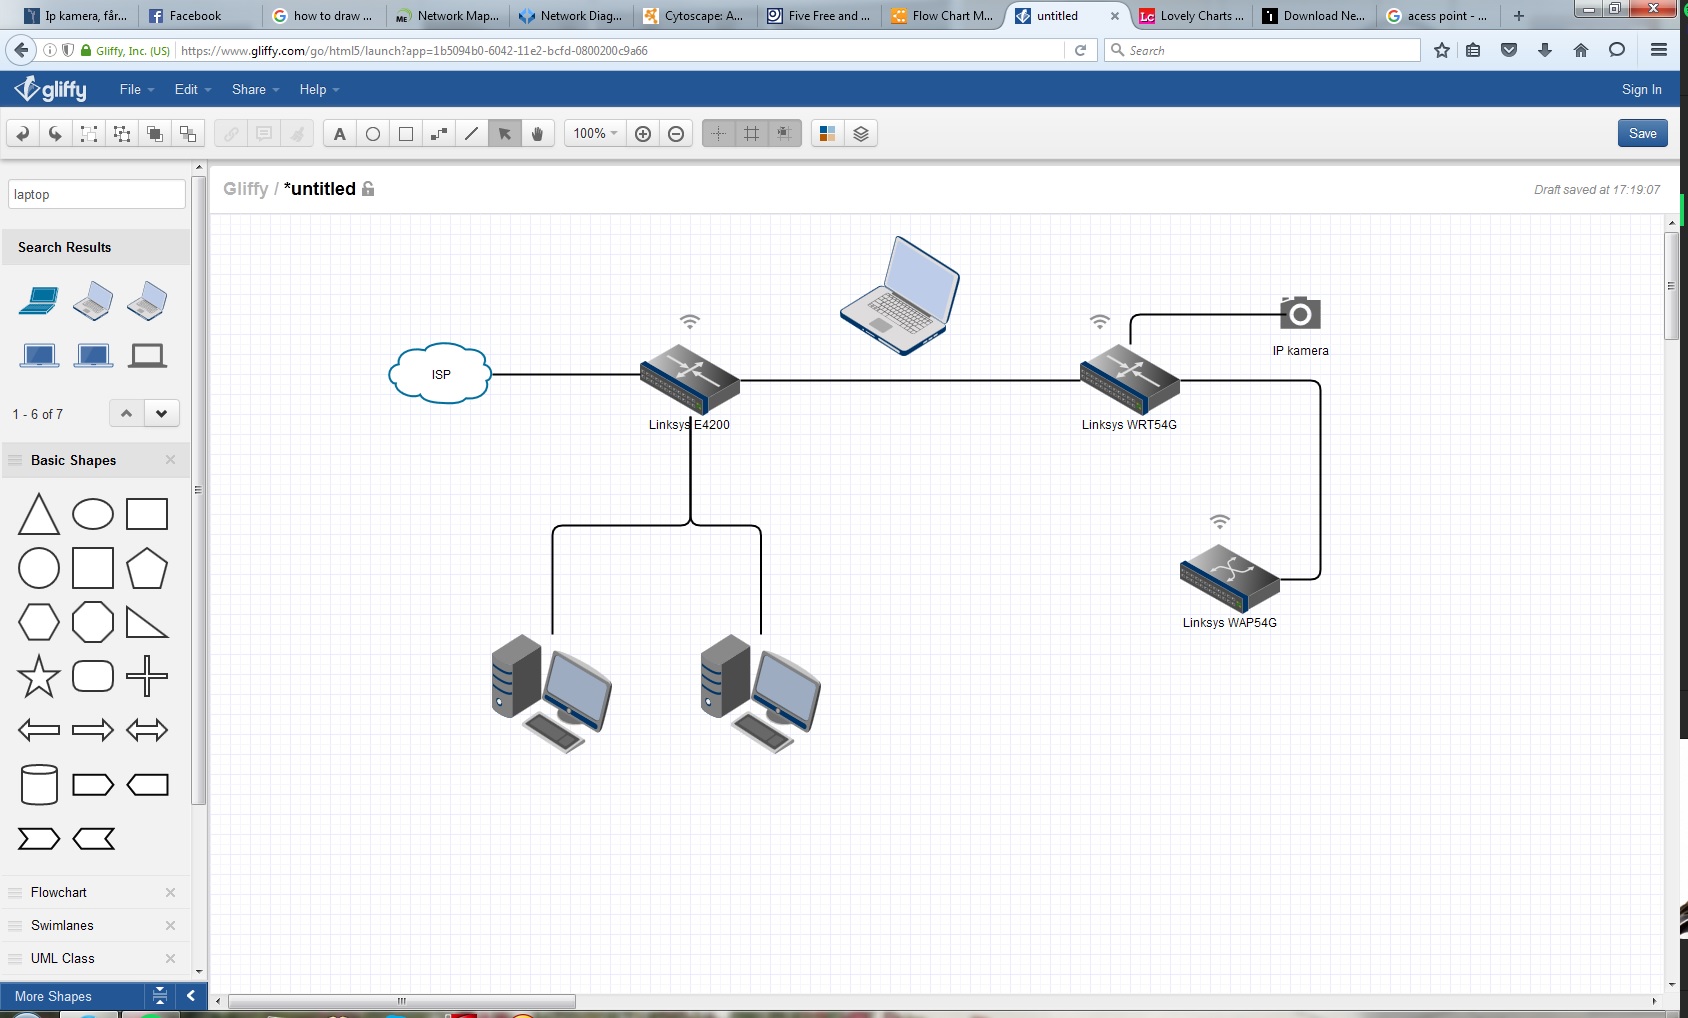Image resolution: width=1688 pixels, height=1018 pixels.
Task: Select the ISP cloud shape
Action: [440, 374]
